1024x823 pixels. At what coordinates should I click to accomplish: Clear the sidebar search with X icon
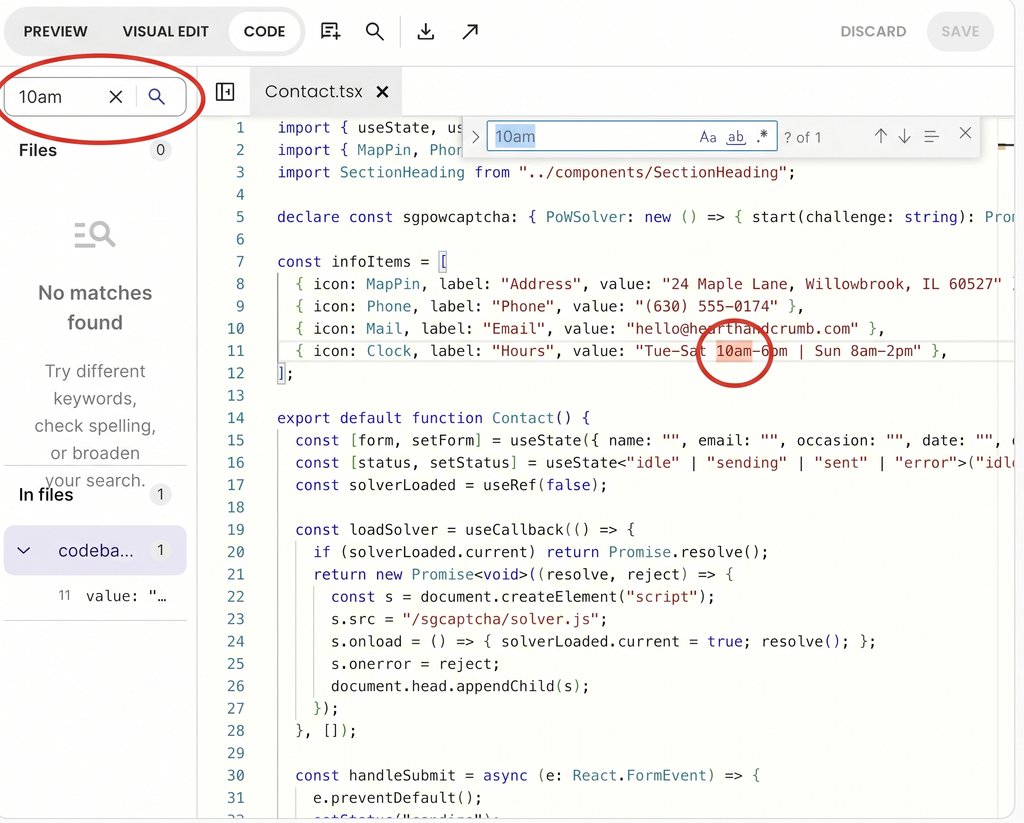pyautogui.click(x=116, y=97)
